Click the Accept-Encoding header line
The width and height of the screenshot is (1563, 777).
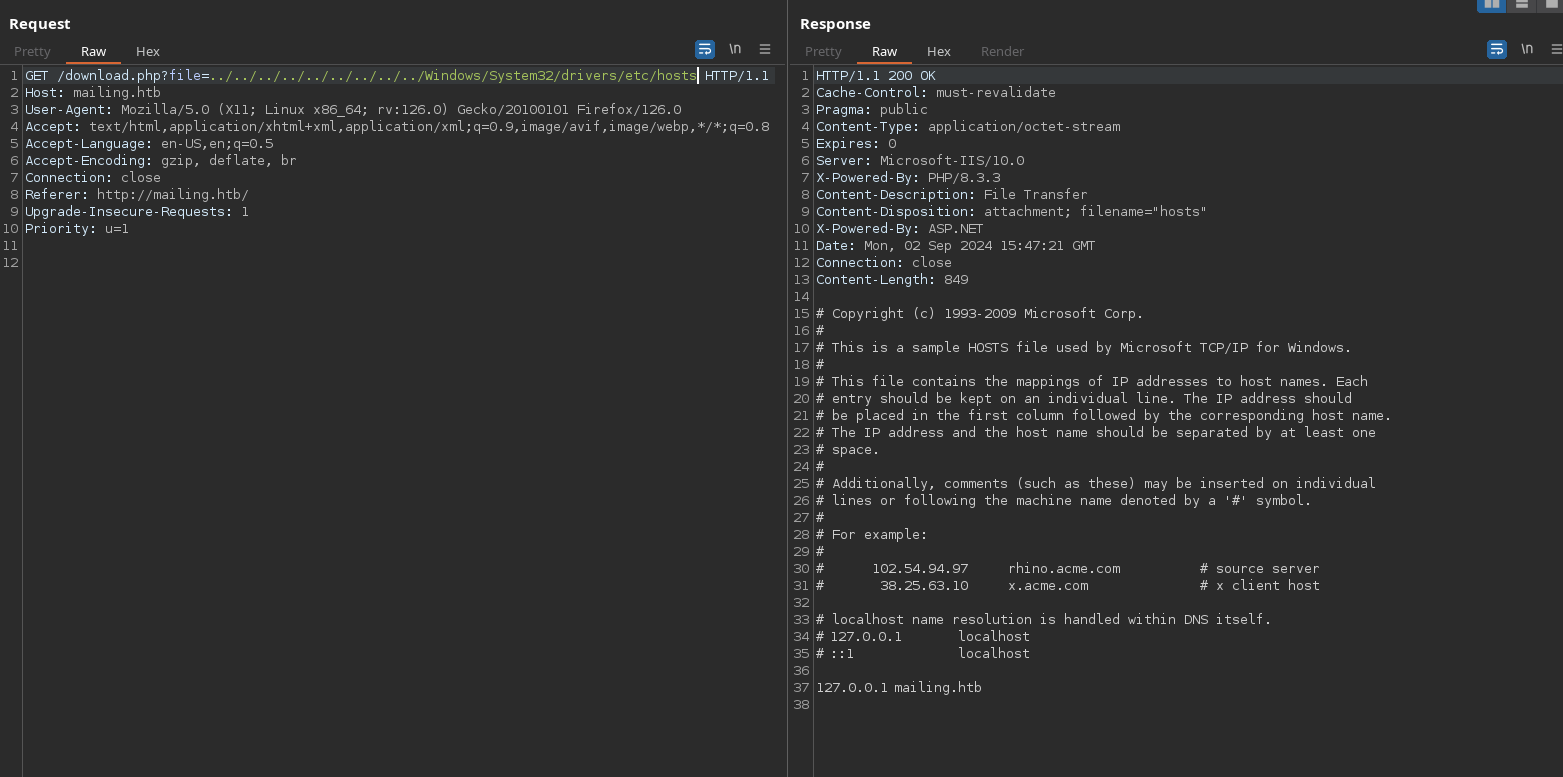[x=161, y=161]
